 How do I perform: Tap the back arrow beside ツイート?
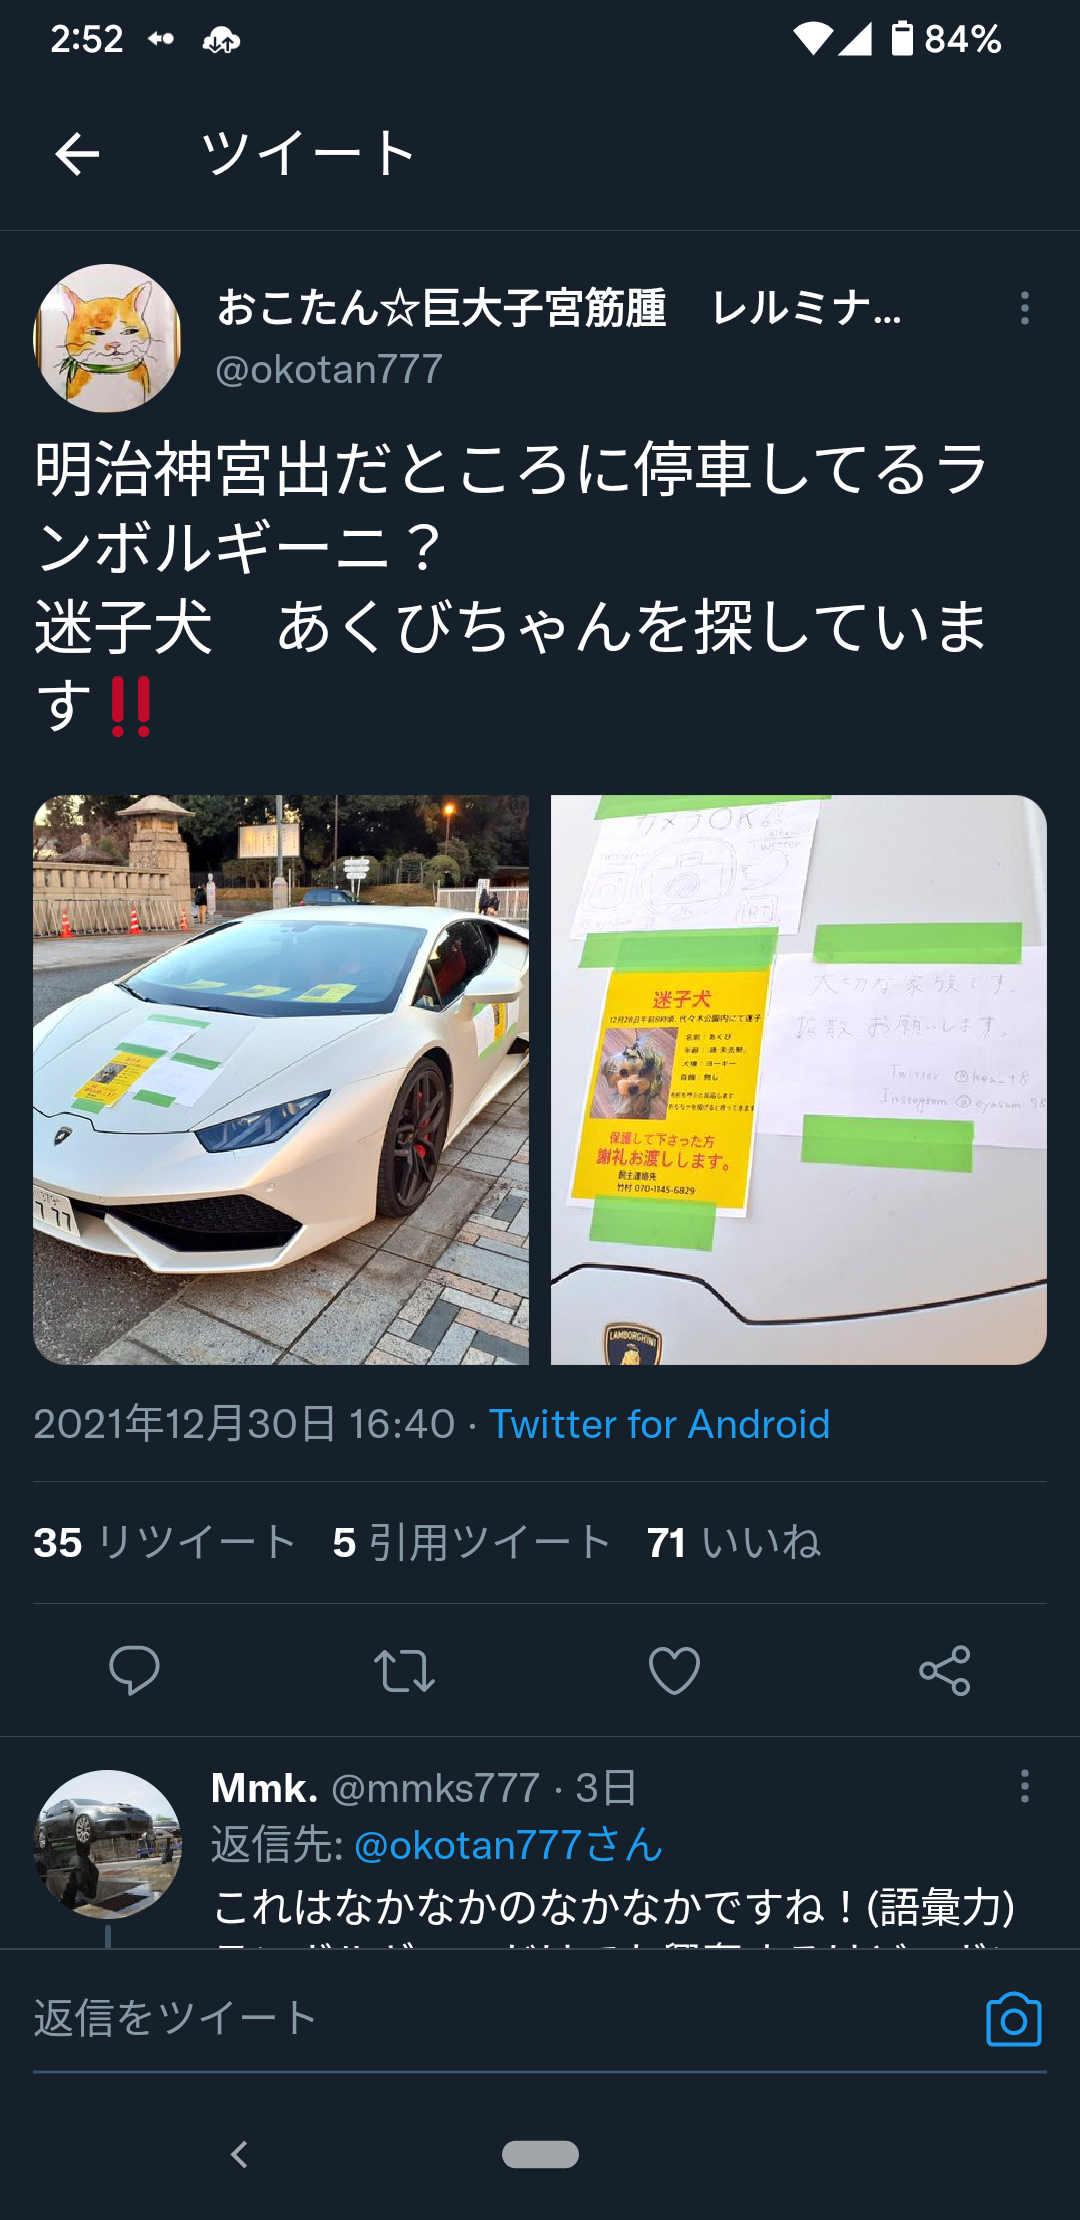[x=77, y=154]
